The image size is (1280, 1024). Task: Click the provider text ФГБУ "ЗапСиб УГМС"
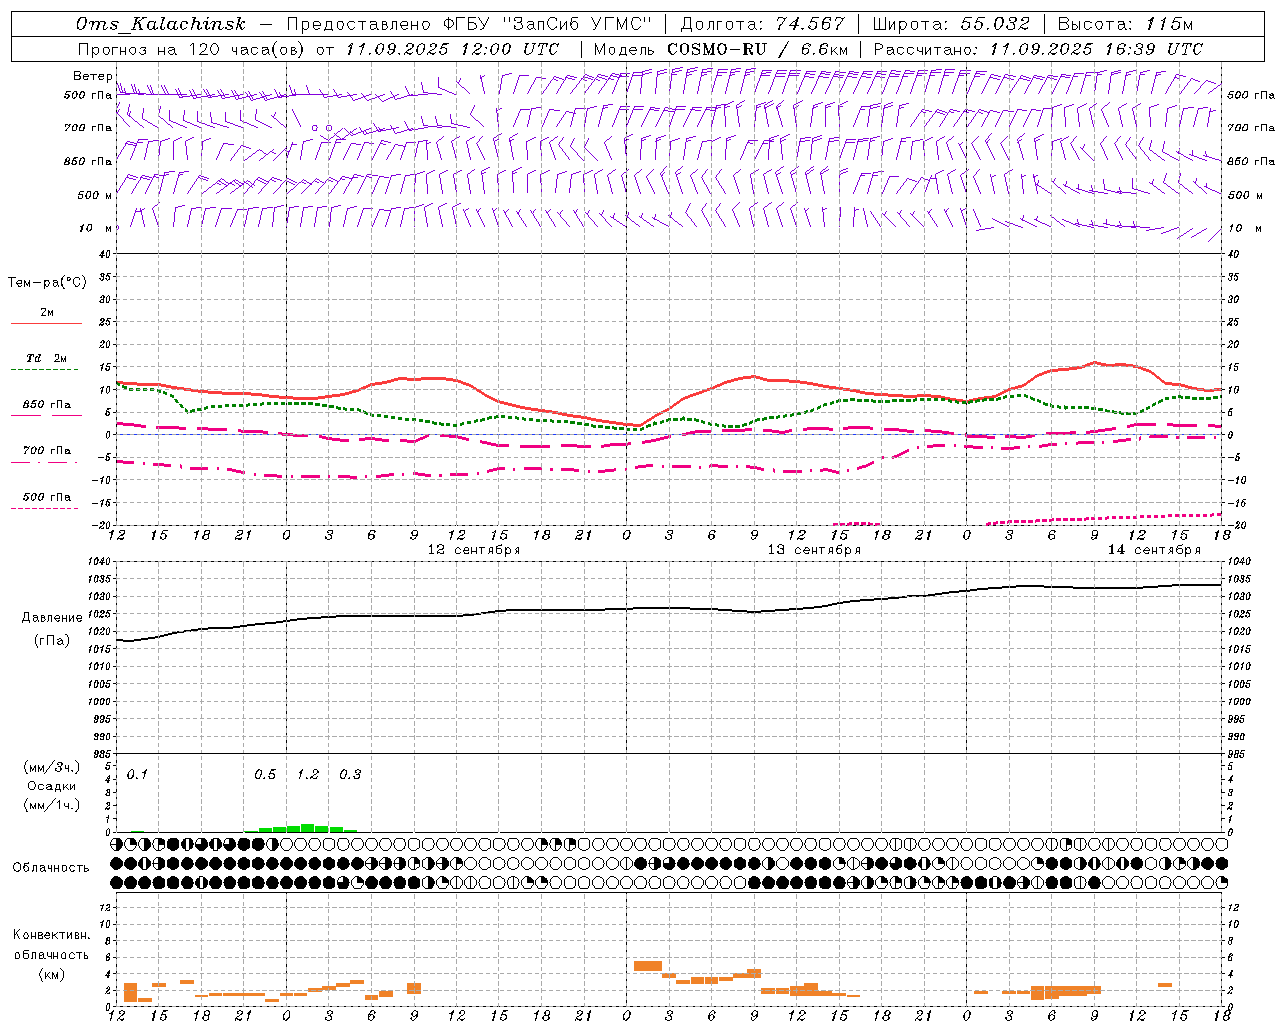point(548,24)
